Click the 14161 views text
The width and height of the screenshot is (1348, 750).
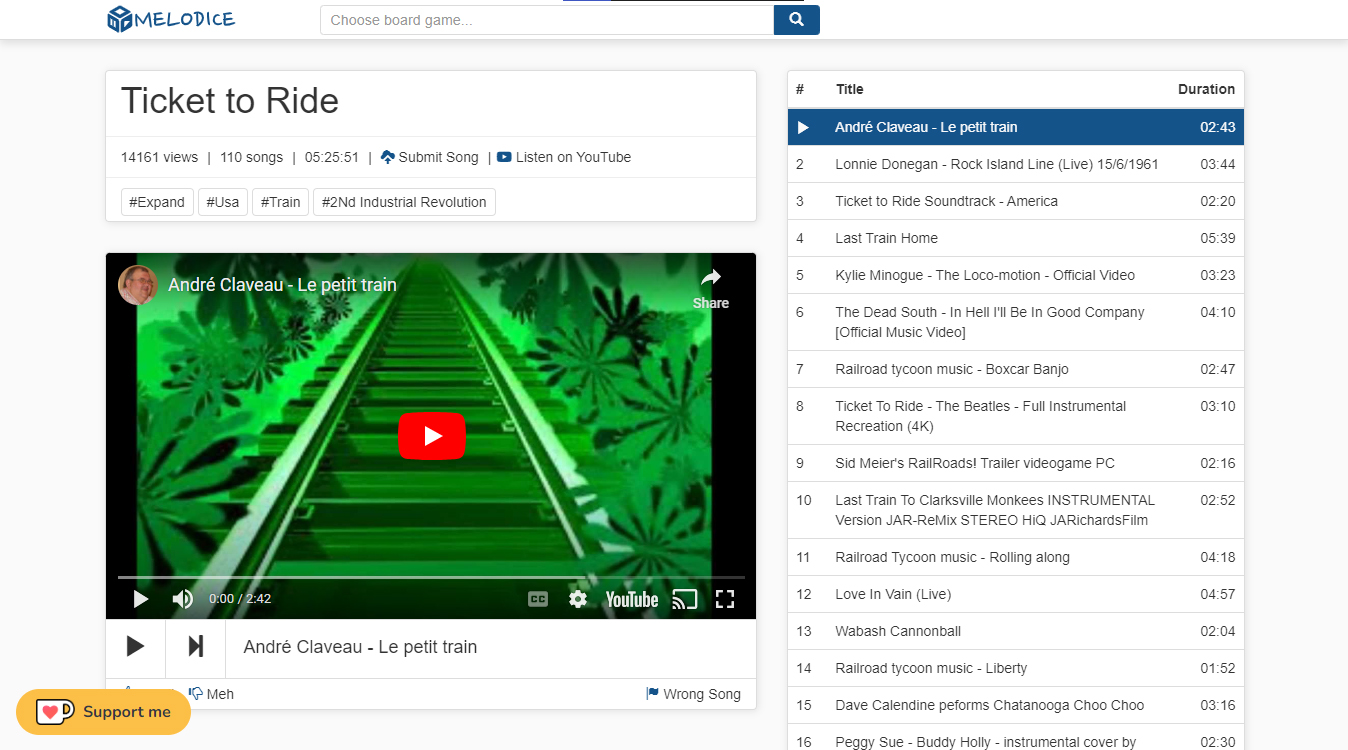160,157
